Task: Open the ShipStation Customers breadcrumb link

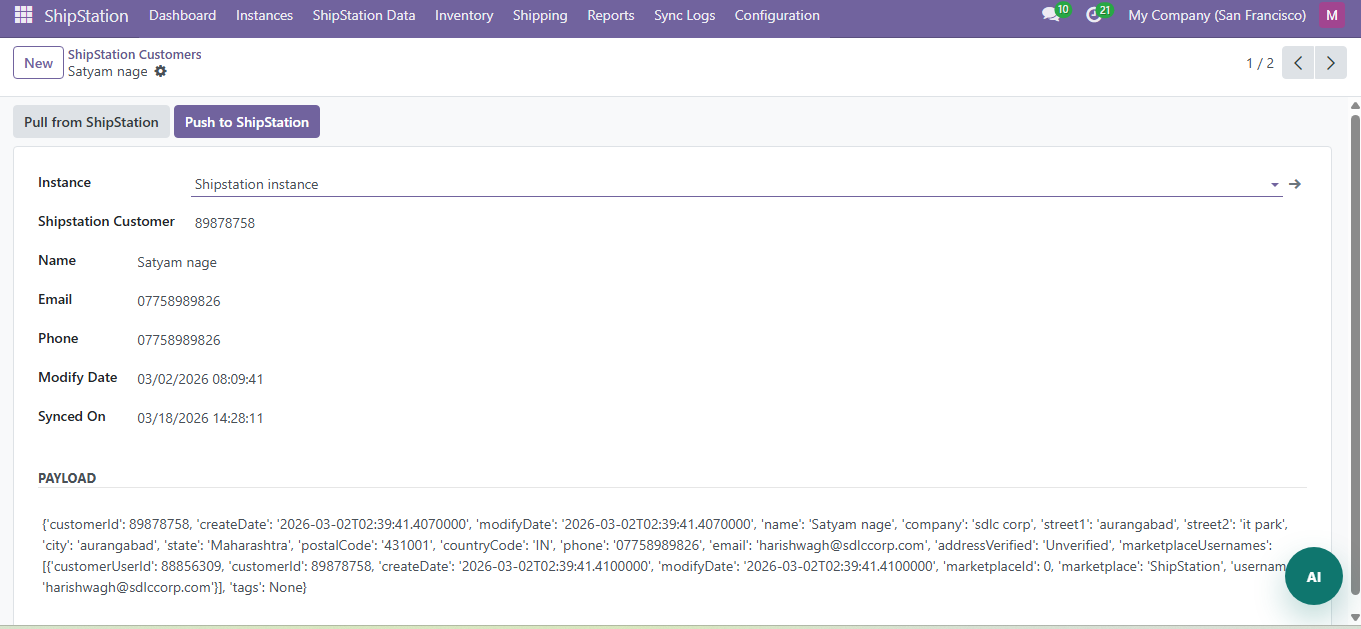Action: 134,55
